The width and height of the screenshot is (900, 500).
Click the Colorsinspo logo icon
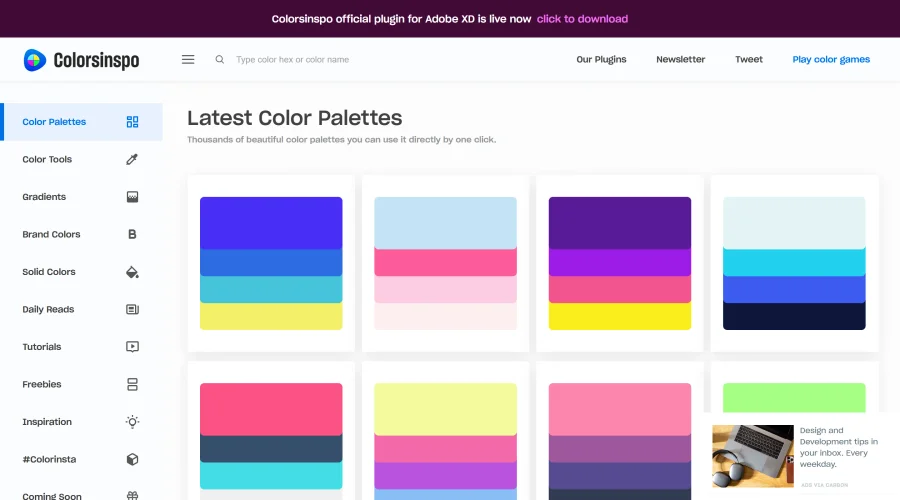click(34, 60)
